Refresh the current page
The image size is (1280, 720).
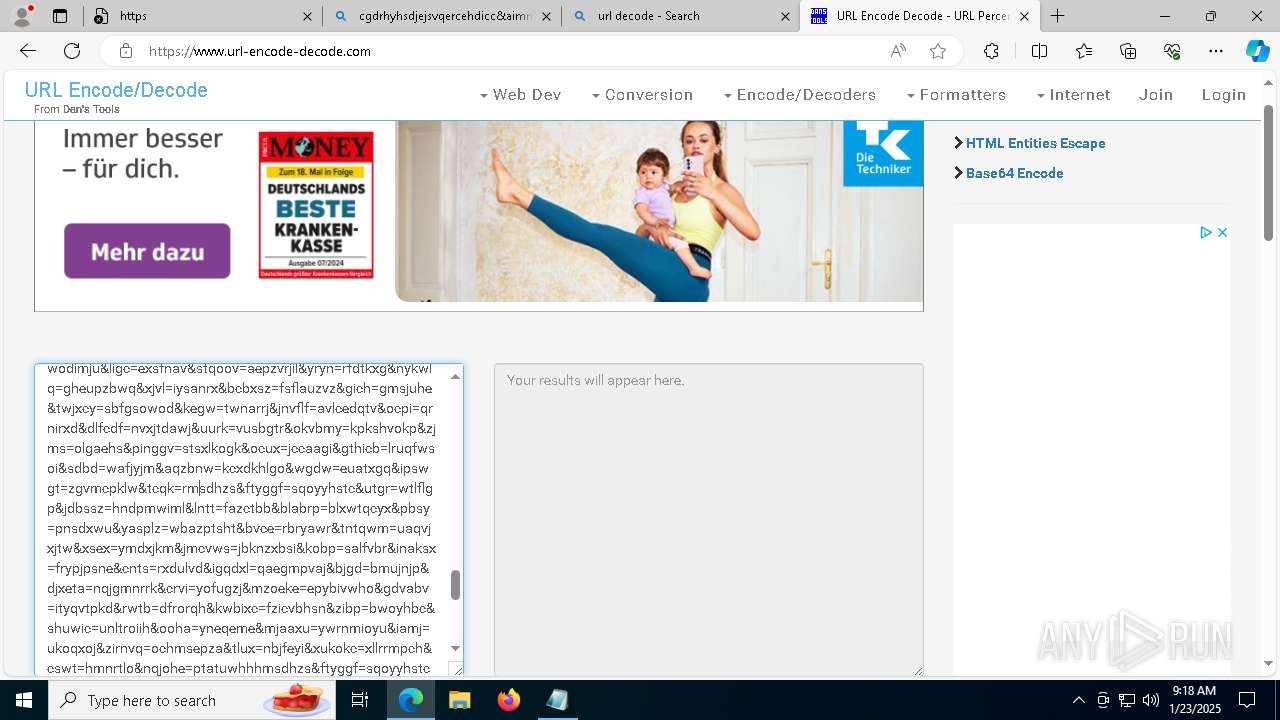72,51
